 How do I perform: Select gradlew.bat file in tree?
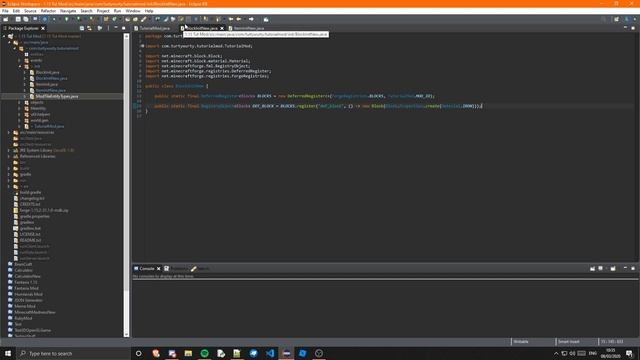click(x=30, y=228)
